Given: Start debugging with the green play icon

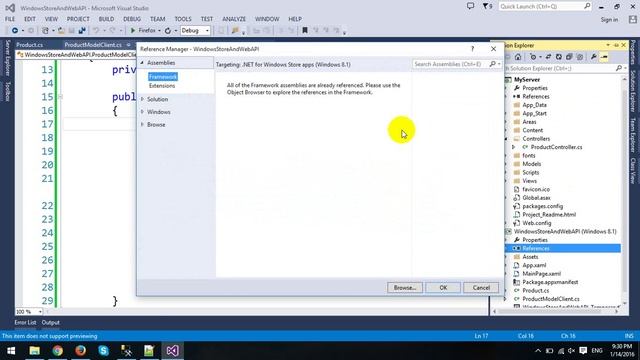Looking at the screenshot, I should tap(133, 31).
